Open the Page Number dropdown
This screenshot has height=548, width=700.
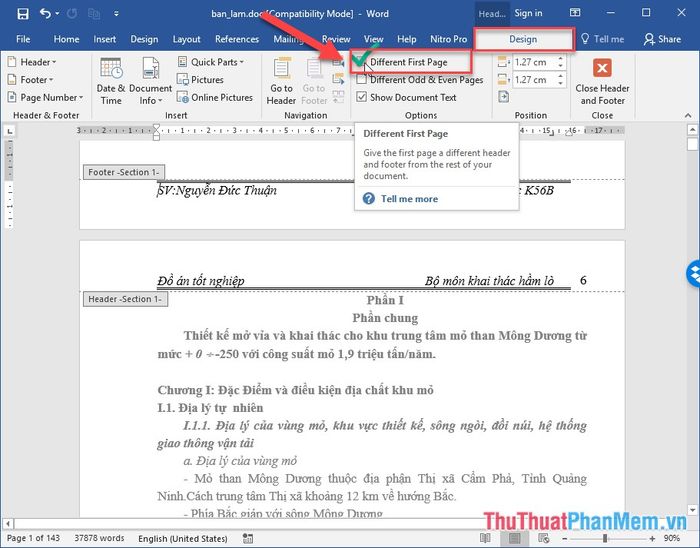46,98
